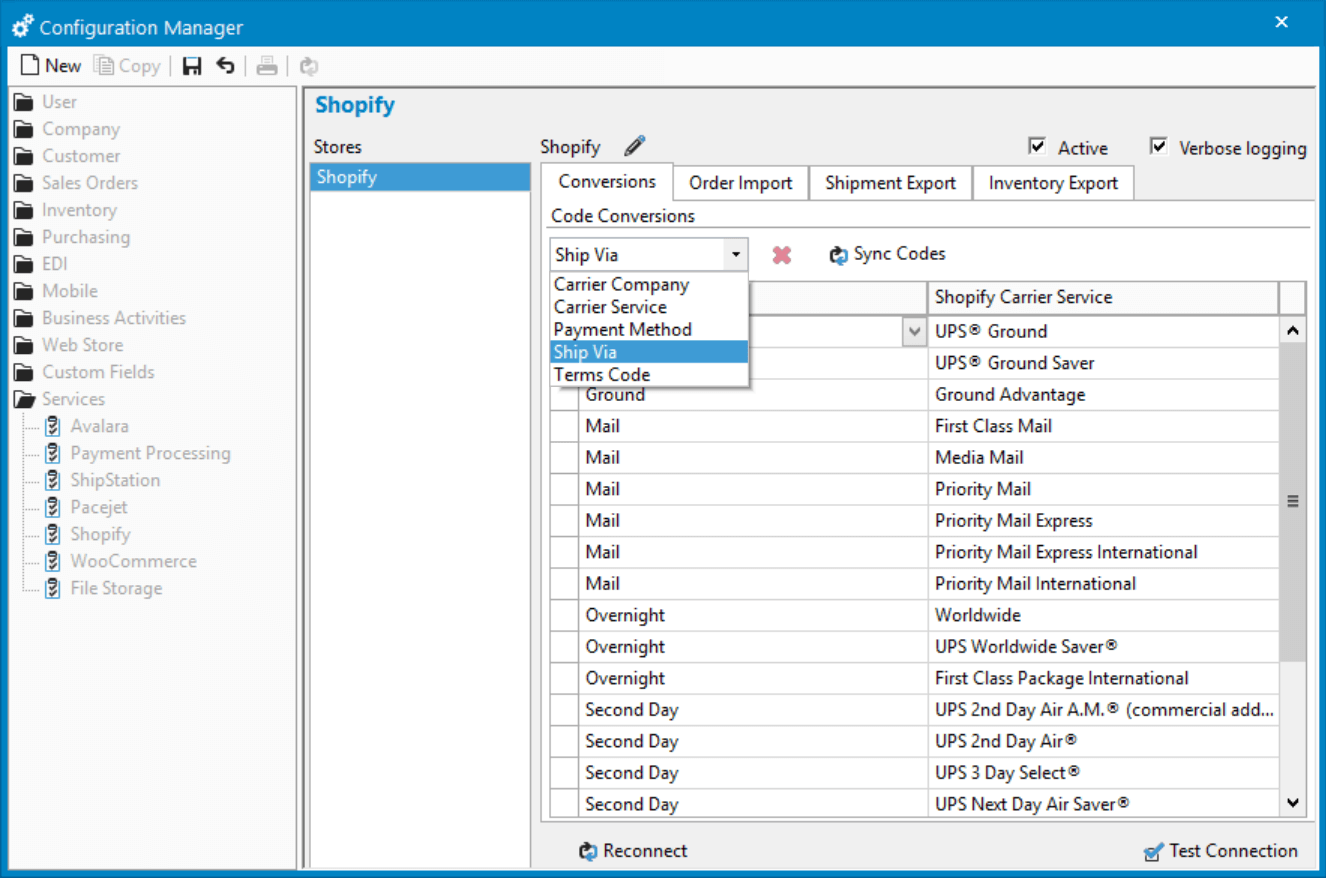1326x878 pixels.
Task: Switch to the Conversions tab
Action: [607, 182]
